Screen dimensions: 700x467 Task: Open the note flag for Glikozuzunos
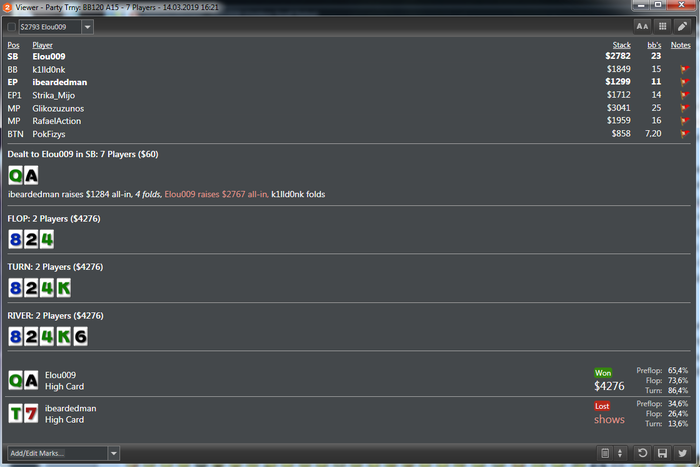(684, 108)
